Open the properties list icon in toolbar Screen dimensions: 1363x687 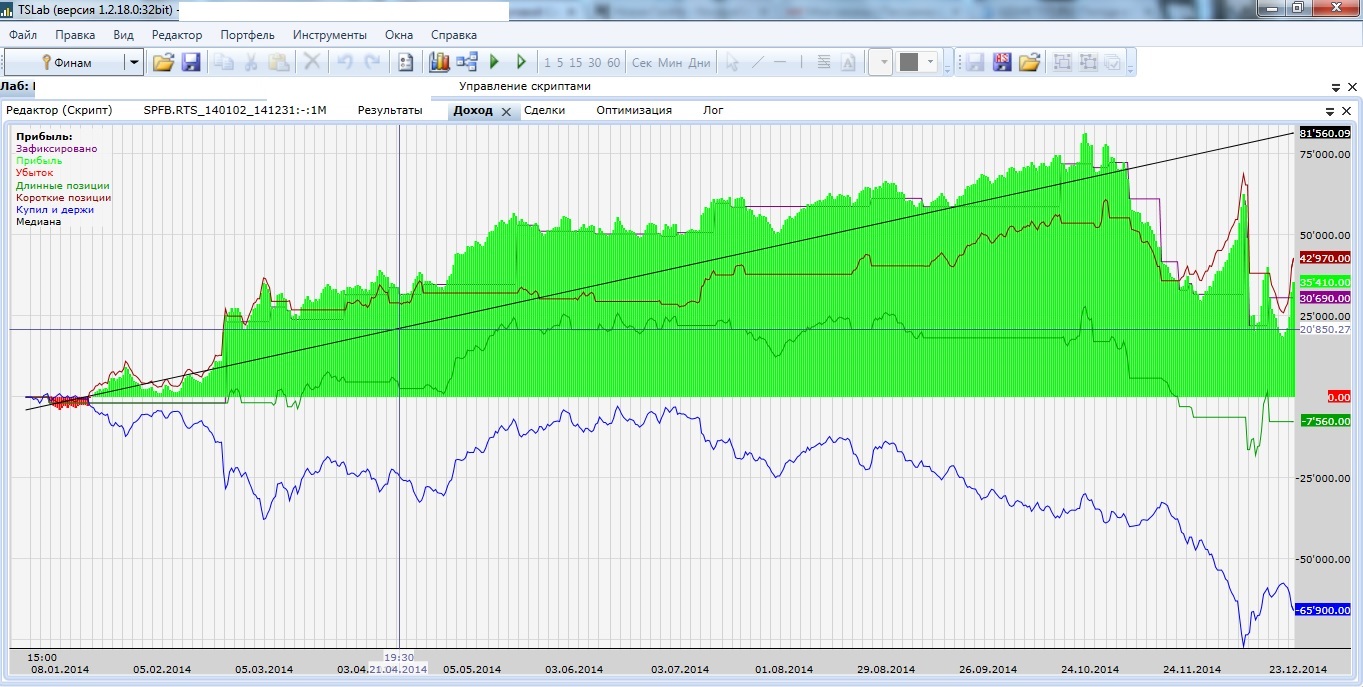pos(405,62)
